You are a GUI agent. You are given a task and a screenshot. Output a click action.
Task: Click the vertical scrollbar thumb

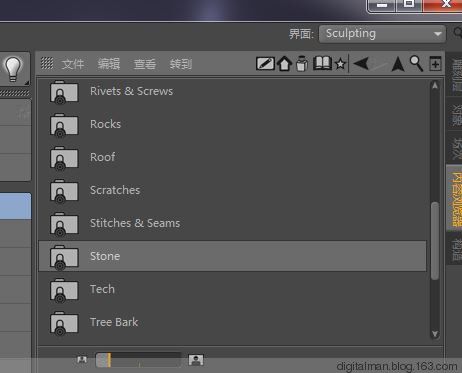pos(434,241)
